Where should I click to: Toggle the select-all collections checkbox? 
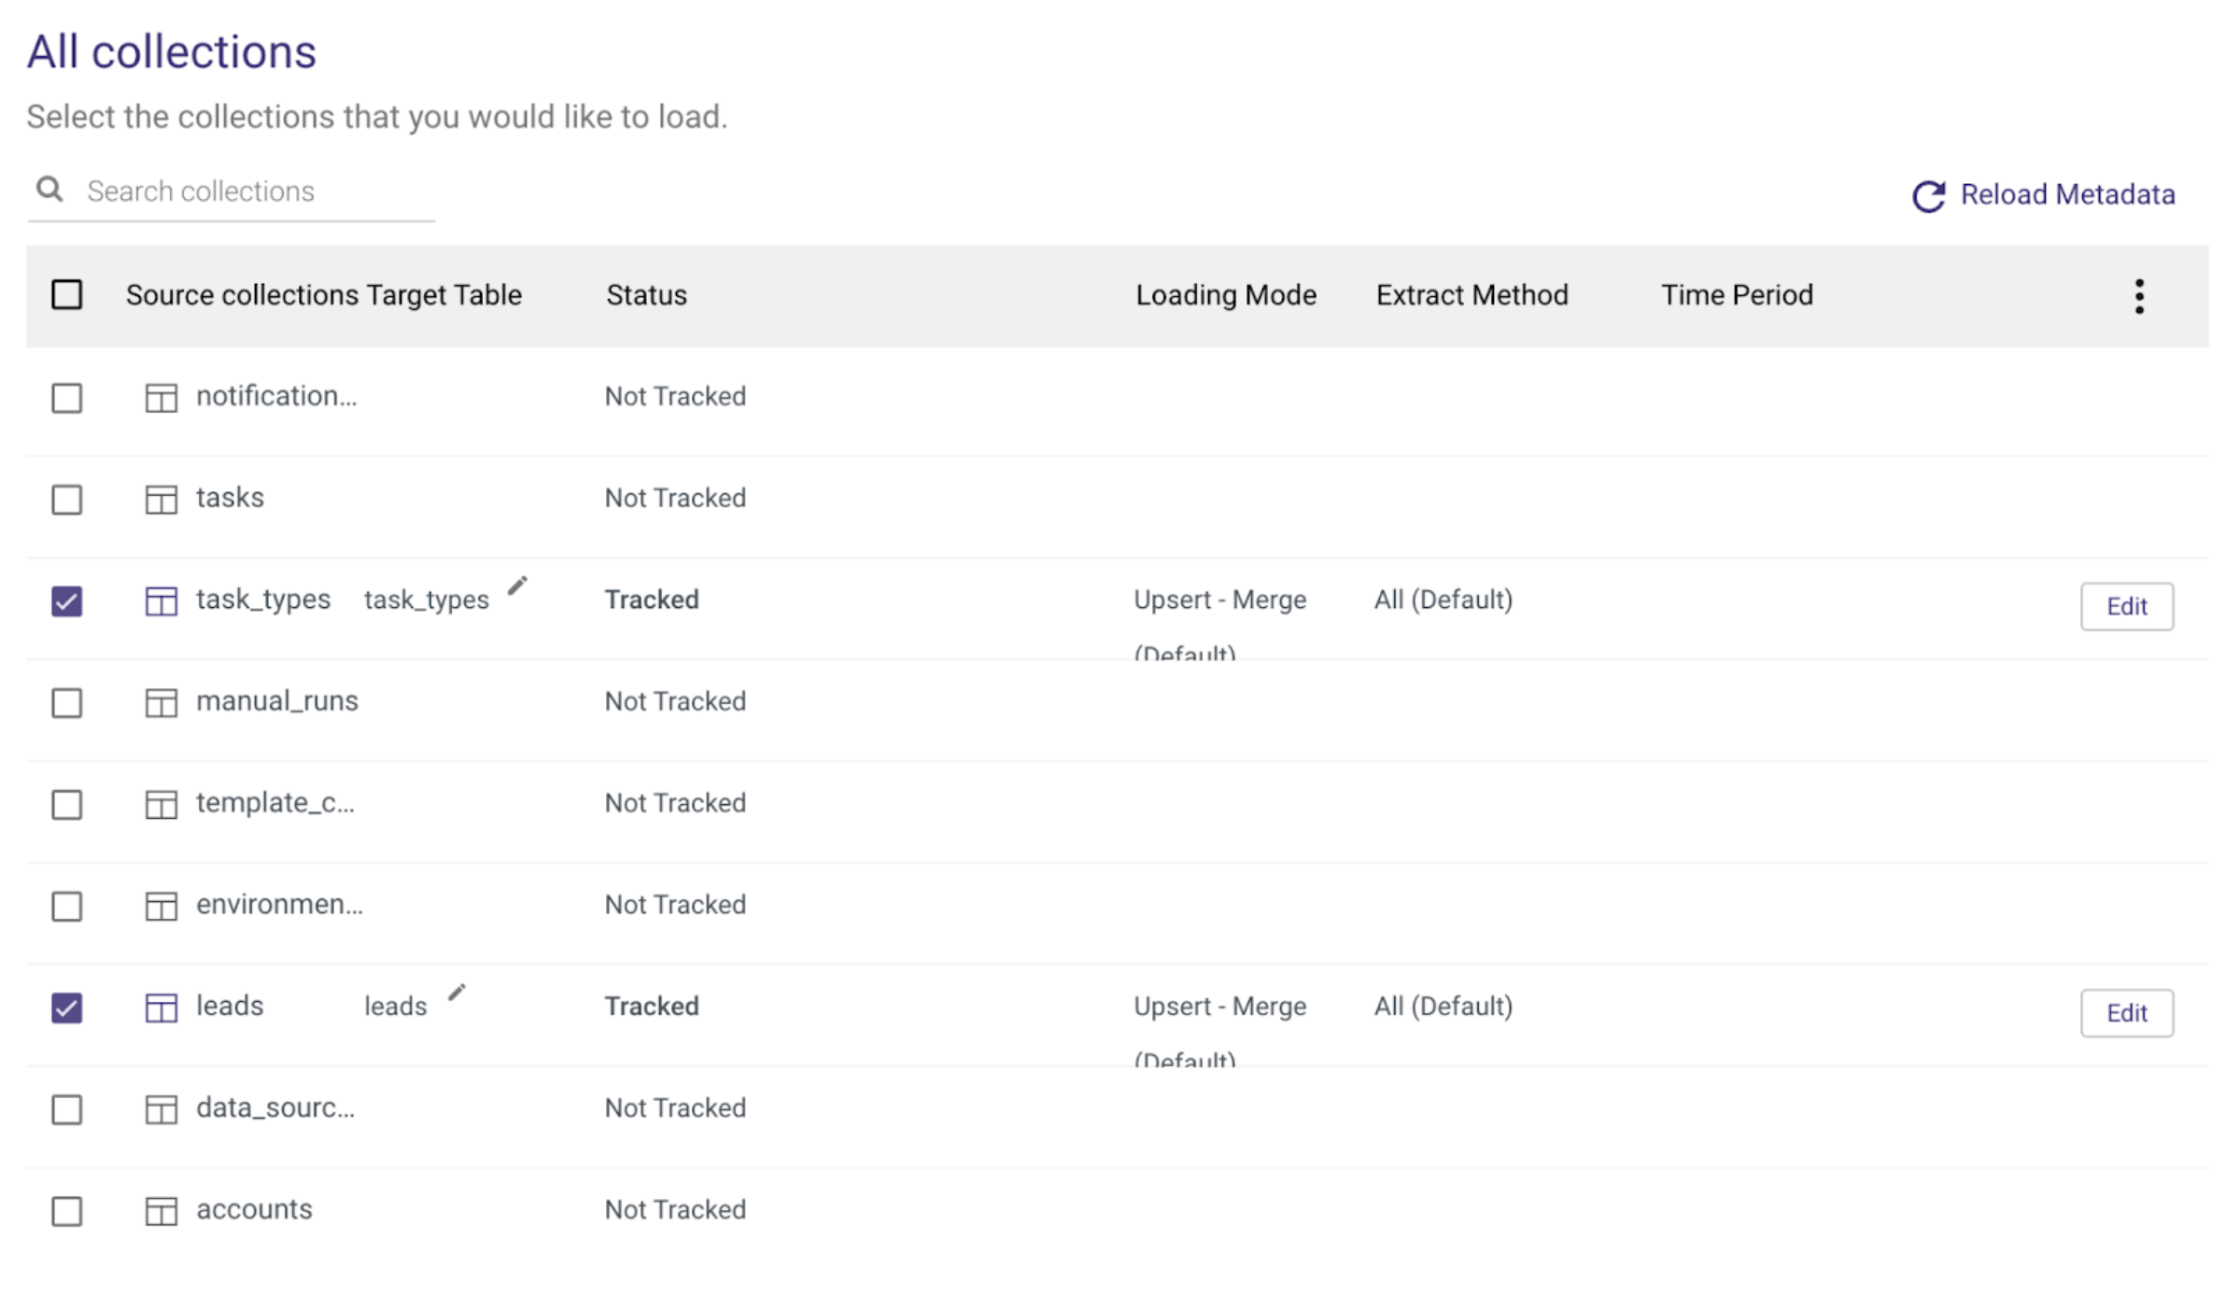coord(67,295)
